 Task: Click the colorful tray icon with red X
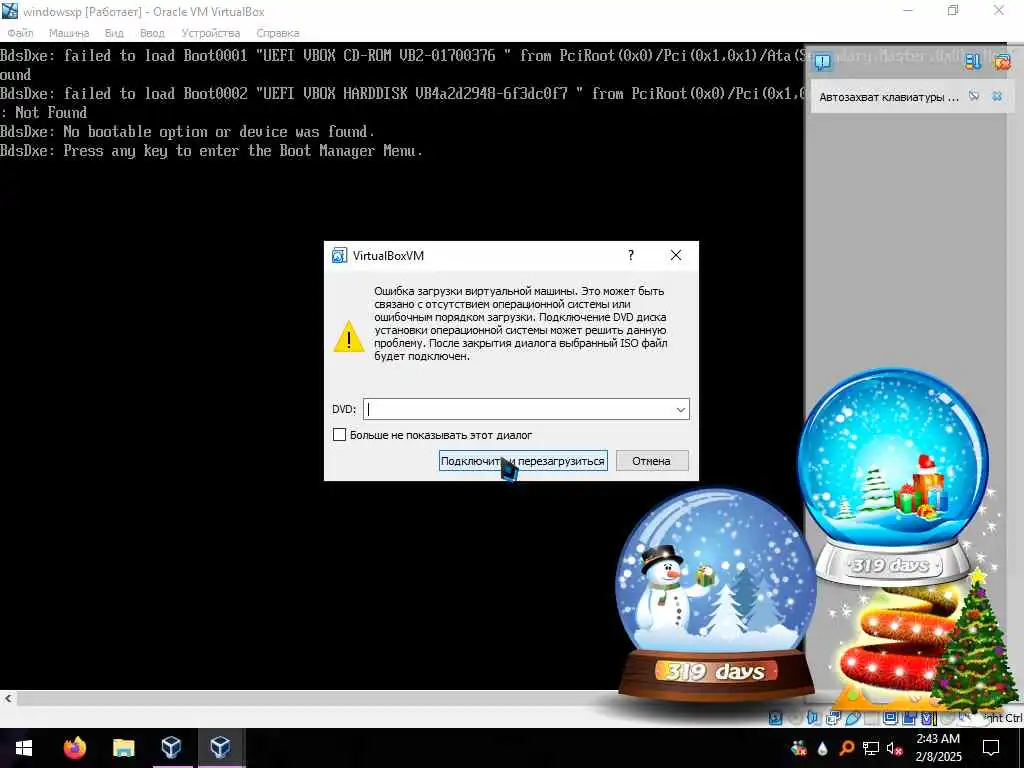pyautogui.click(x=799, y=748)
